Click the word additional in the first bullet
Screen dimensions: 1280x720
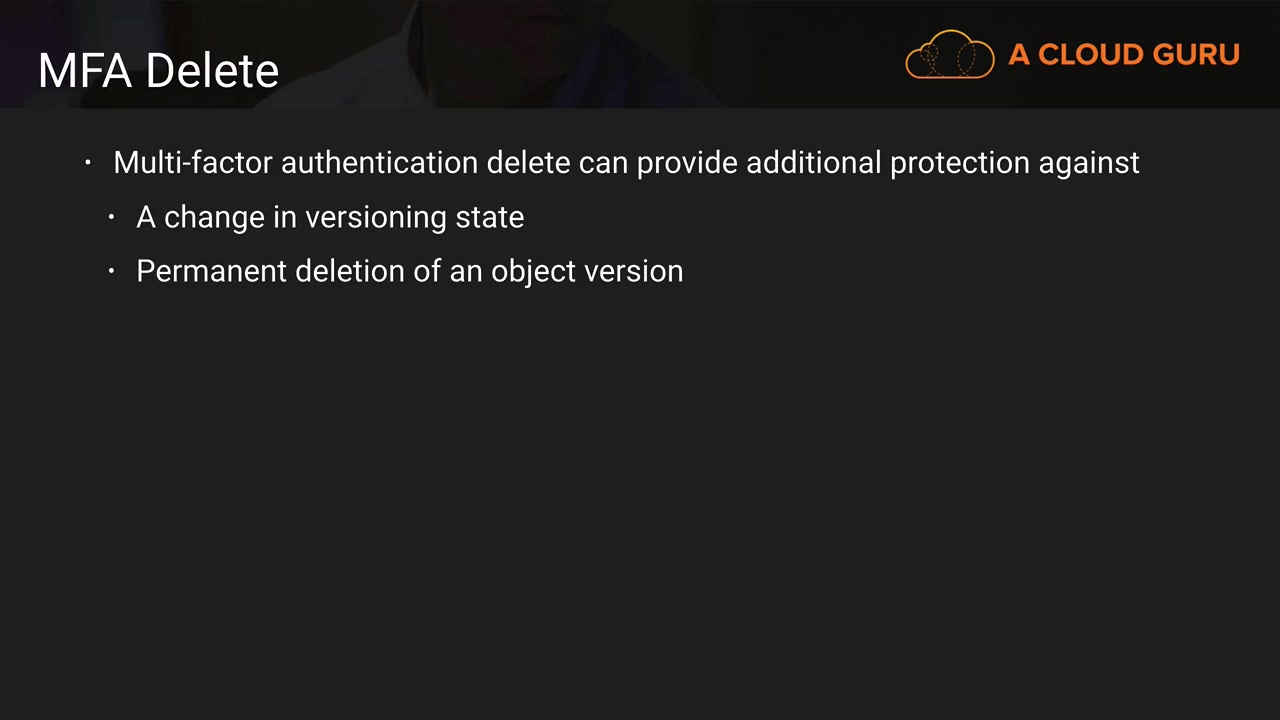pos(813,162)
